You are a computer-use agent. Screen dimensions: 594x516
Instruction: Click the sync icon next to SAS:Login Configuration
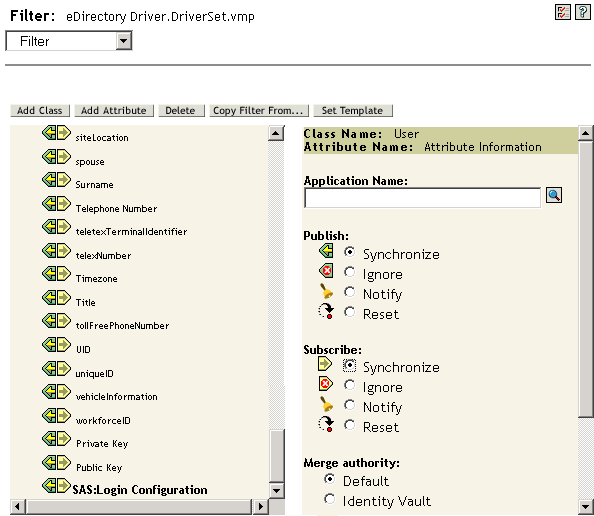pos(56,485)
